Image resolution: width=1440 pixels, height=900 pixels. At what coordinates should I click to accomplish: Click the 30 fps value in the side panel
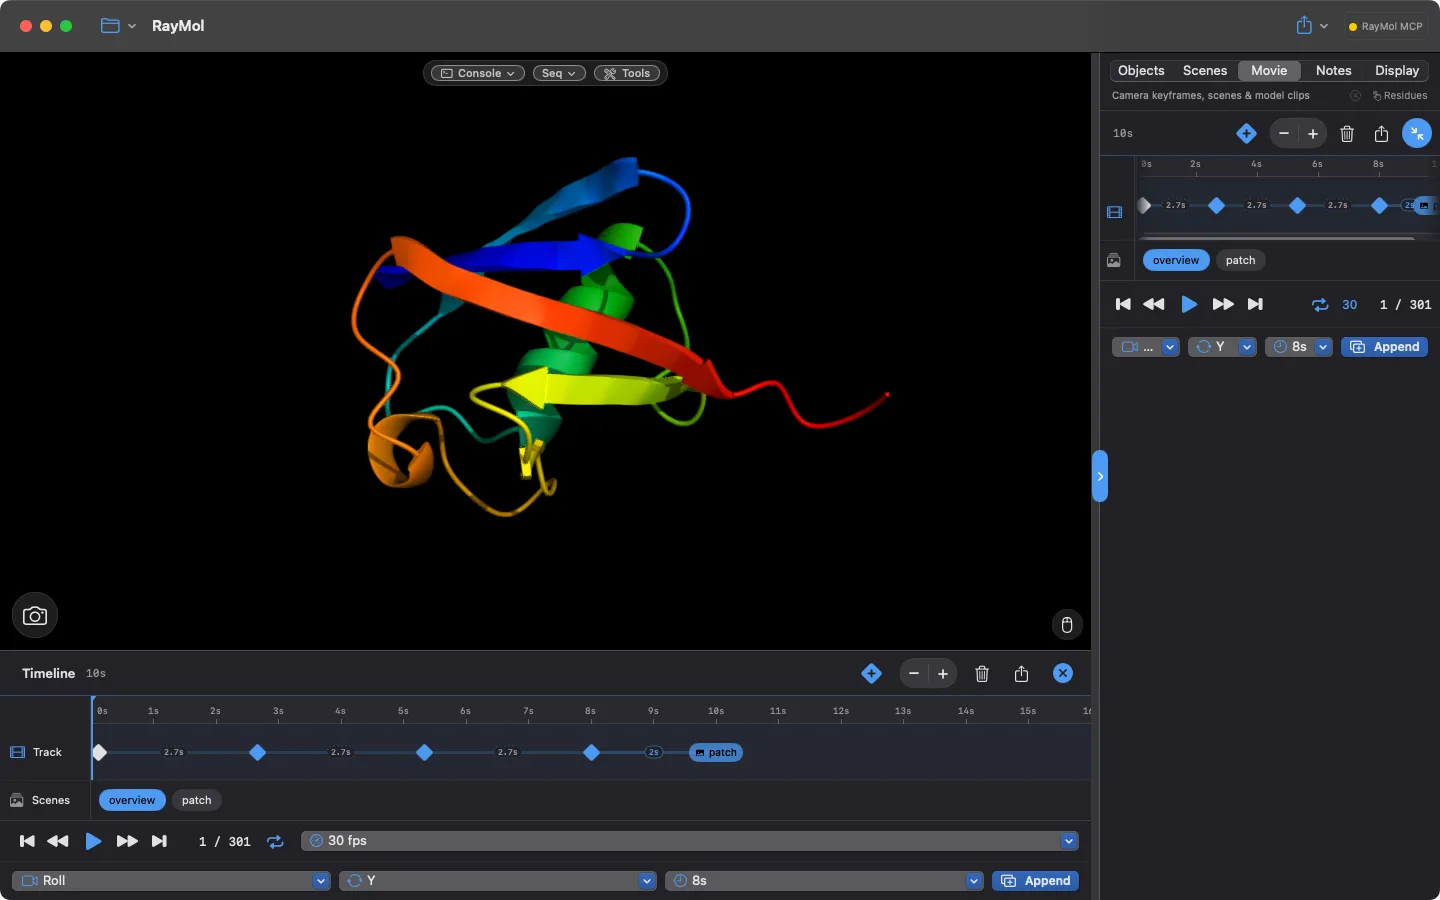[x=1349, y=305]
